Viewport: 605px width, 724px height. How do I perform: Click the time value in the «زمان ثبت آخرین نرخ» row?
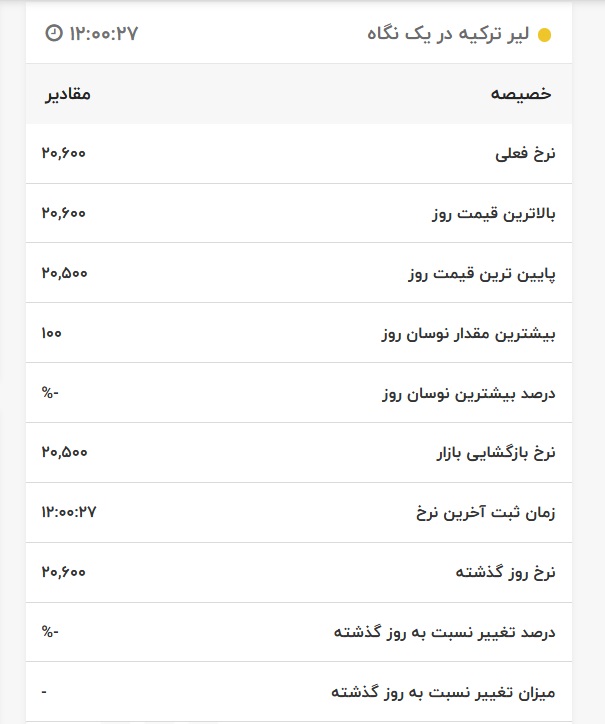(x=68, y=512)
